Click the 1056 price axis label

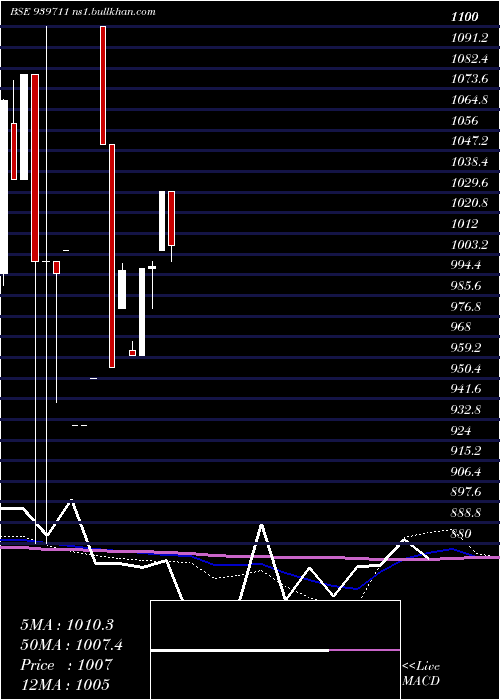(x=465, y=121)
